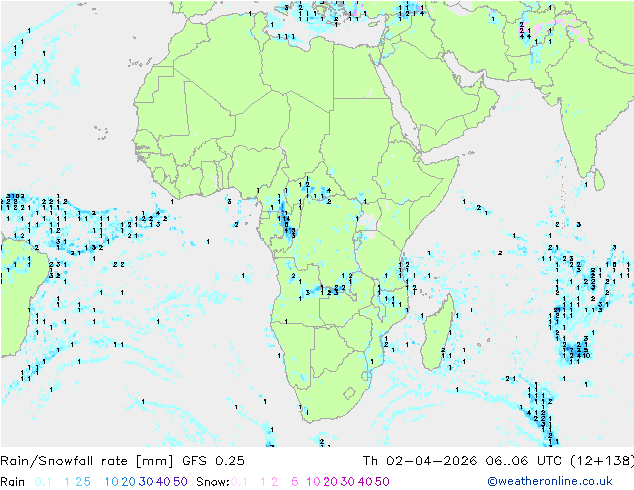Pick the rain legend value 50
Viewport: 634px width, 490px height.
coord(180,482)
